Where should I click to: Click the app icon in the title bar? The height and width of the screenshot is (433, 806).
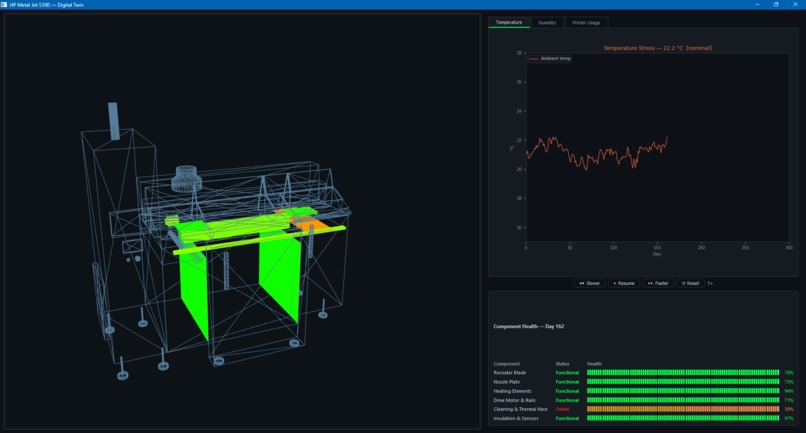(x=4, y=5)
